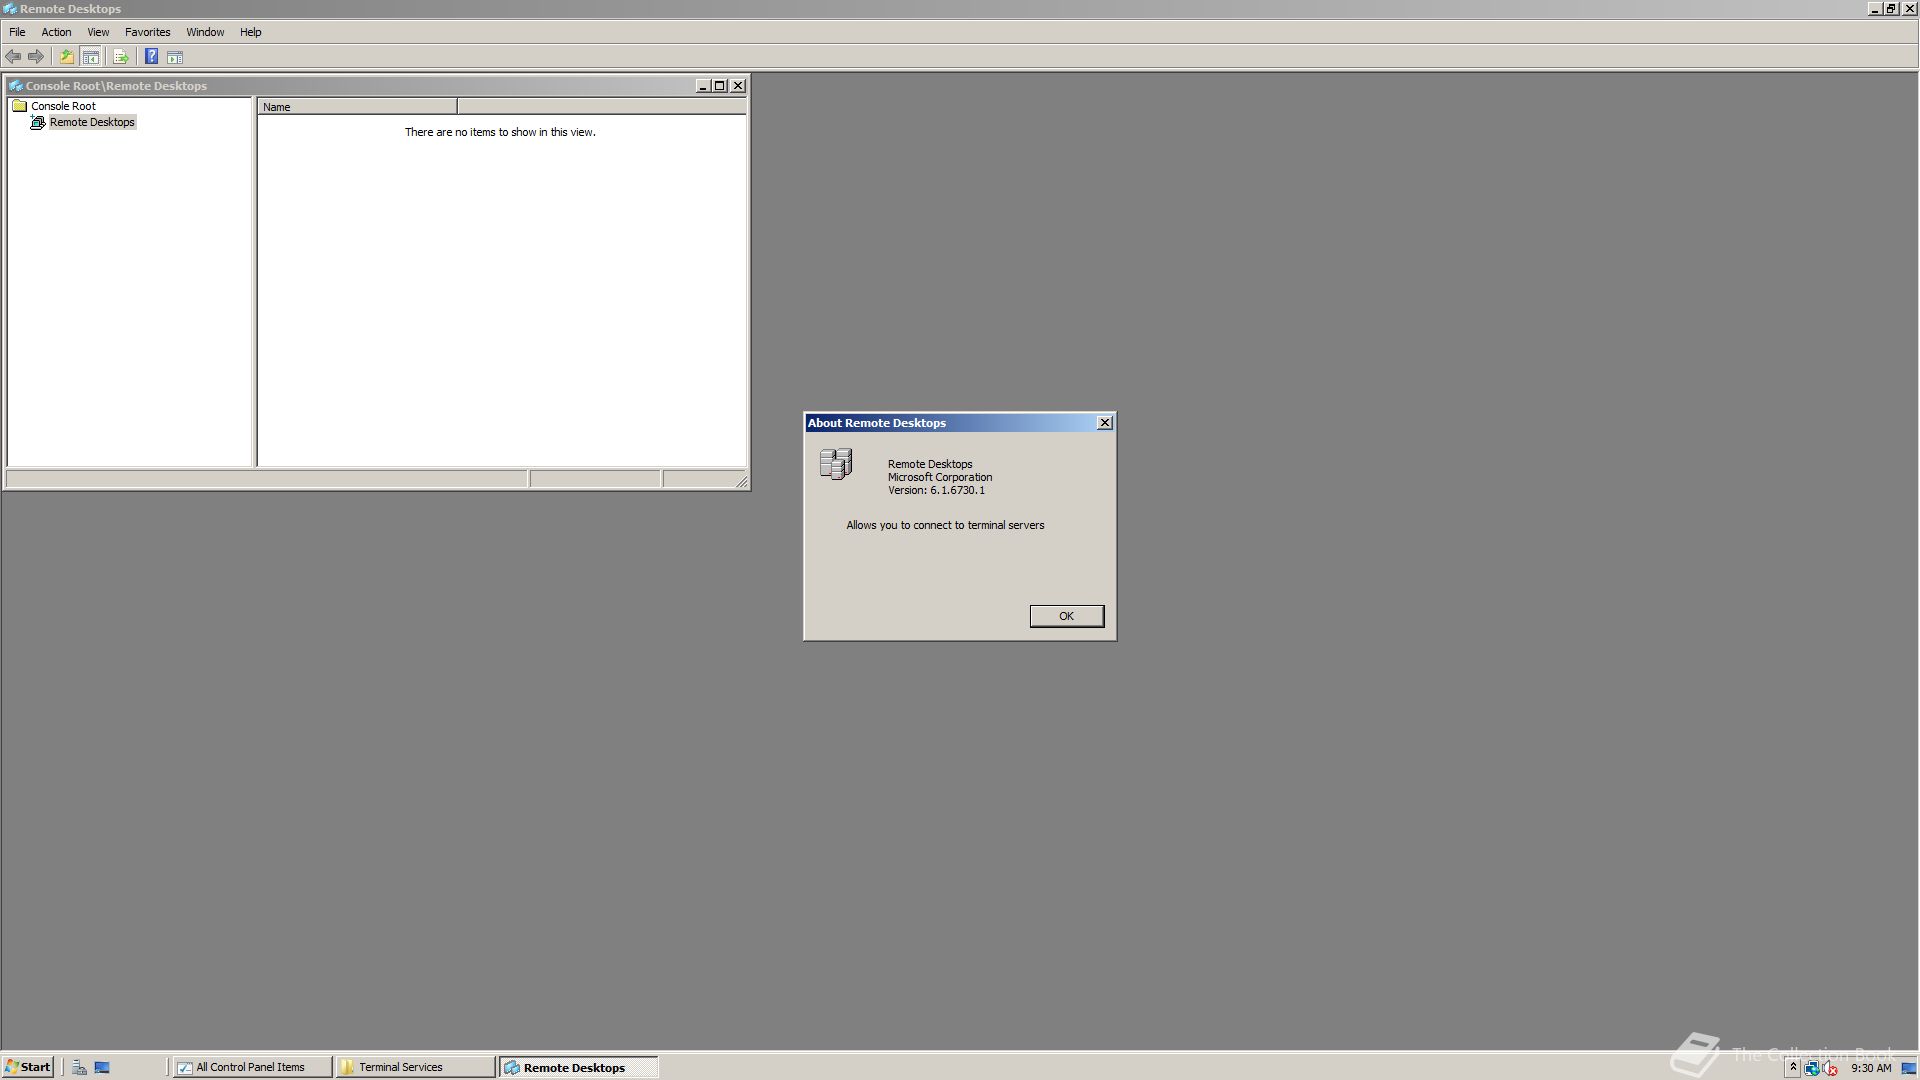Click the Start button
1920x1080 pixels.
(28, 1067)
